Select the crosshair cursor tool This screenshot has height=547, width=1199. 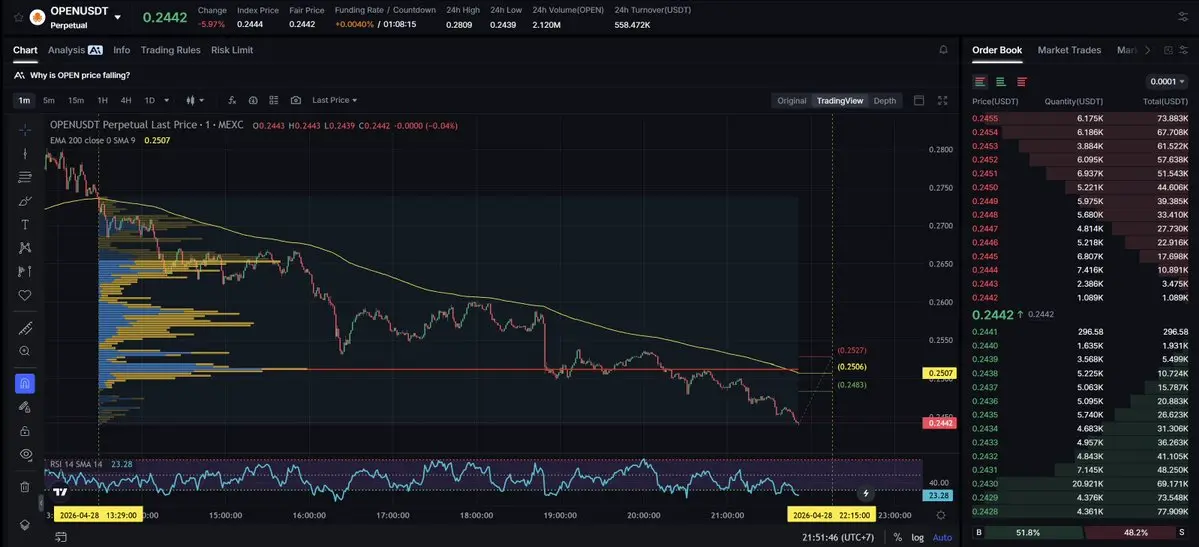tap(24, 130)
